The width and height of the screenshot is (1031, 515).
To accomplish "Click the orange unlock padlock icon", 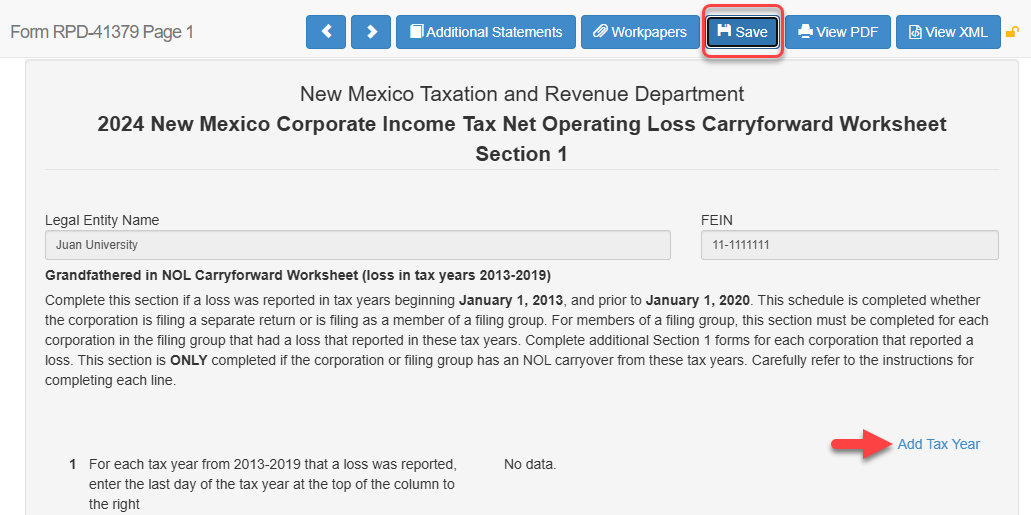I will pyautogui.click(x=1012, y=32).
